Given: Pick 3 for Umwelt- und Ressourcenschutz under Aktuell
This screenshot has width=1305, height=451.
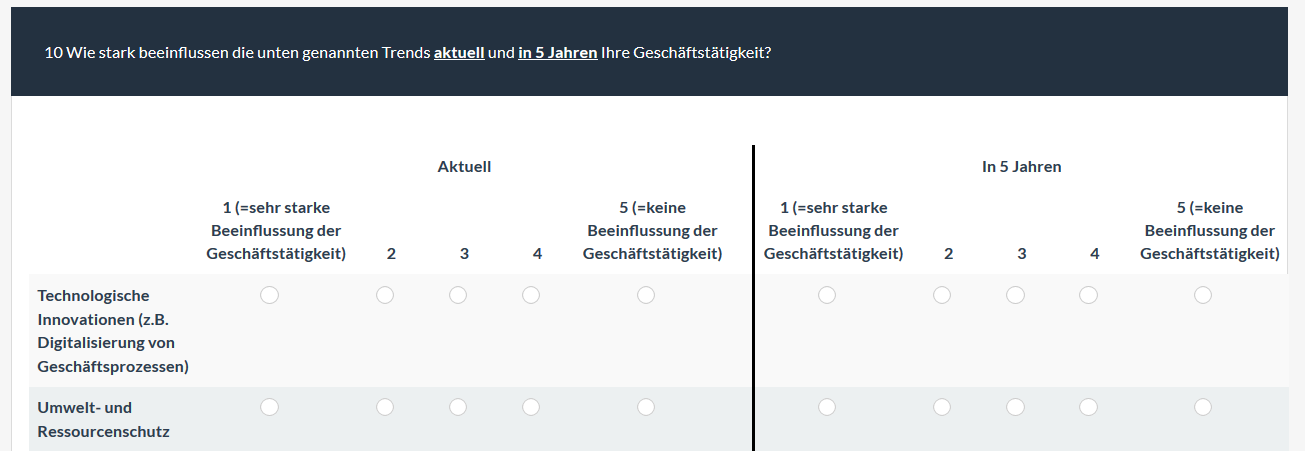Looking at the screenshot, I should tap(458, 407).
